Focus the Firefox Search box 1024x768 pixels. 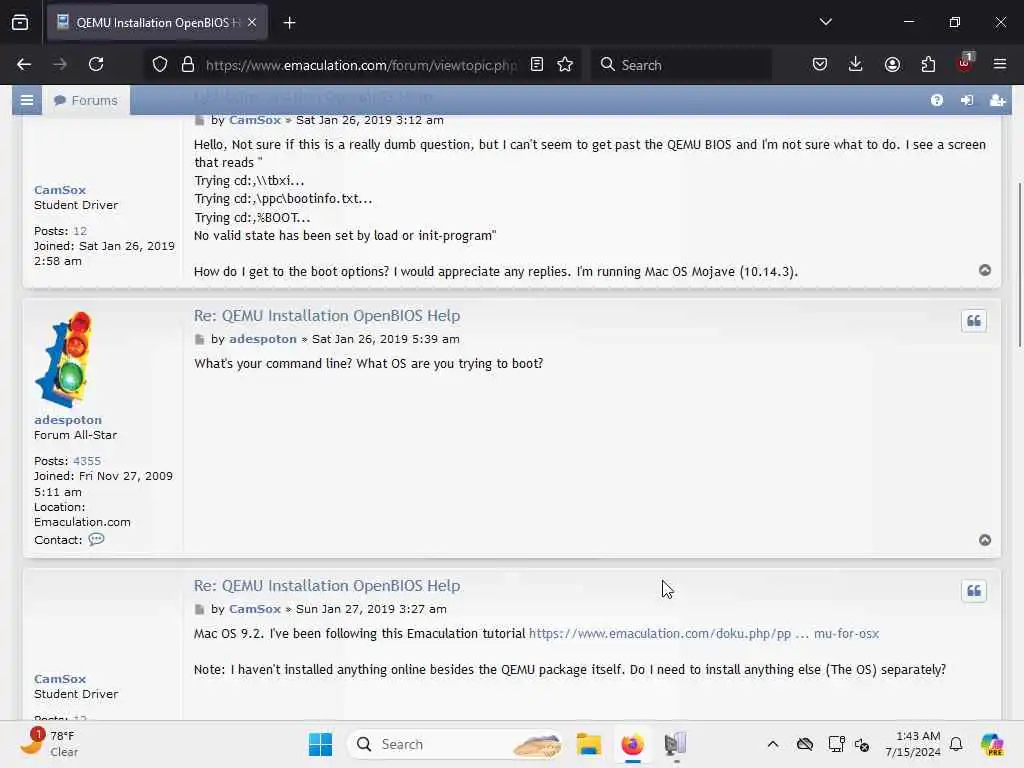pyautogui.click(x=681, y=65)
